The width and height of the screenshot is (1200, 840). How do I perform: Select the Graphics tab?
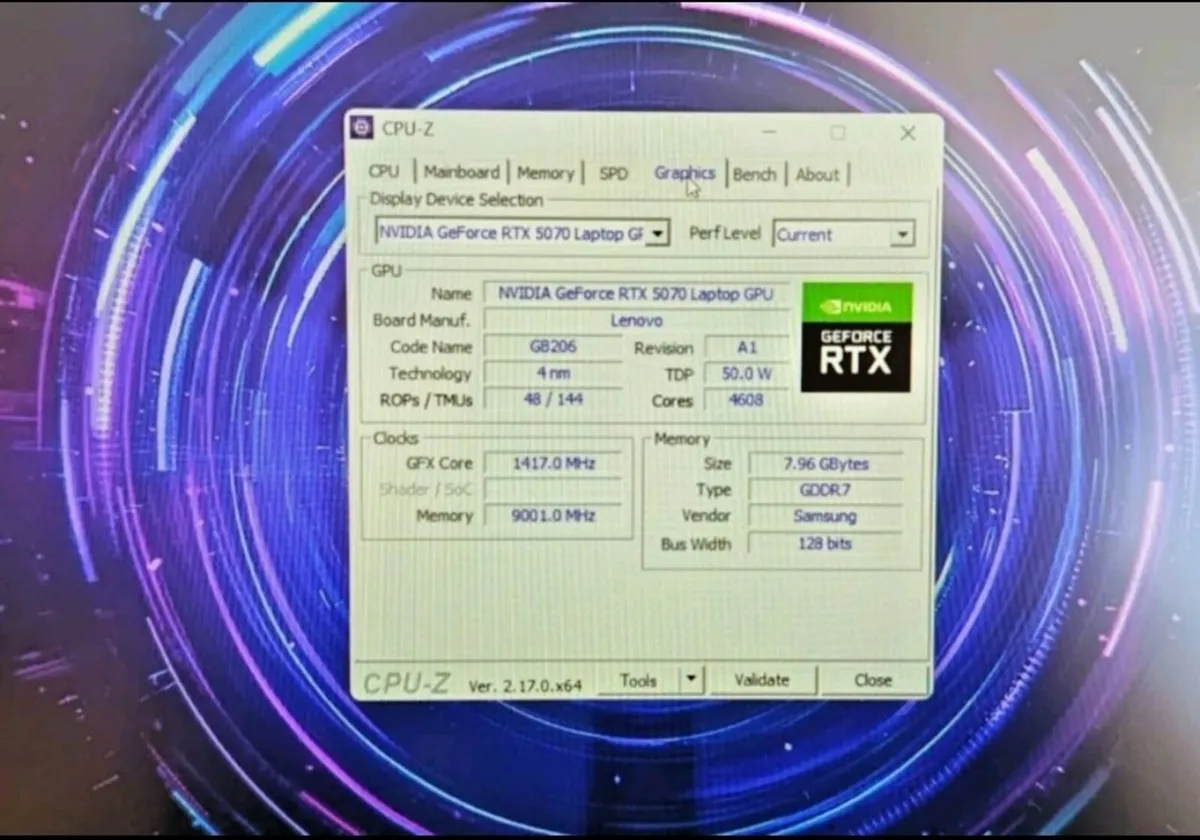pos(685,173)
